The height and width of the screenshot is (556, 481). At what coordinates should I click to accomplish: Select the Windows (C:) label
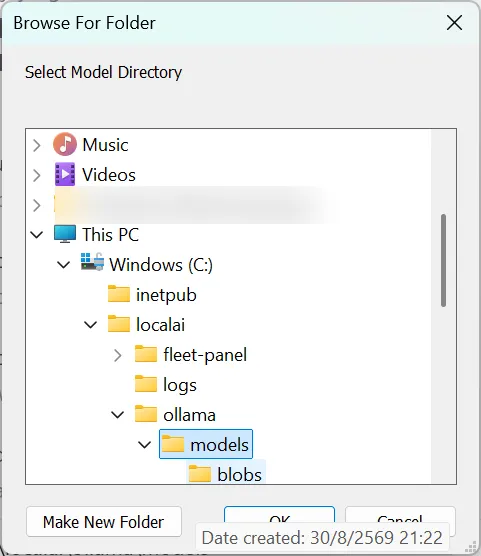(161, 265)
